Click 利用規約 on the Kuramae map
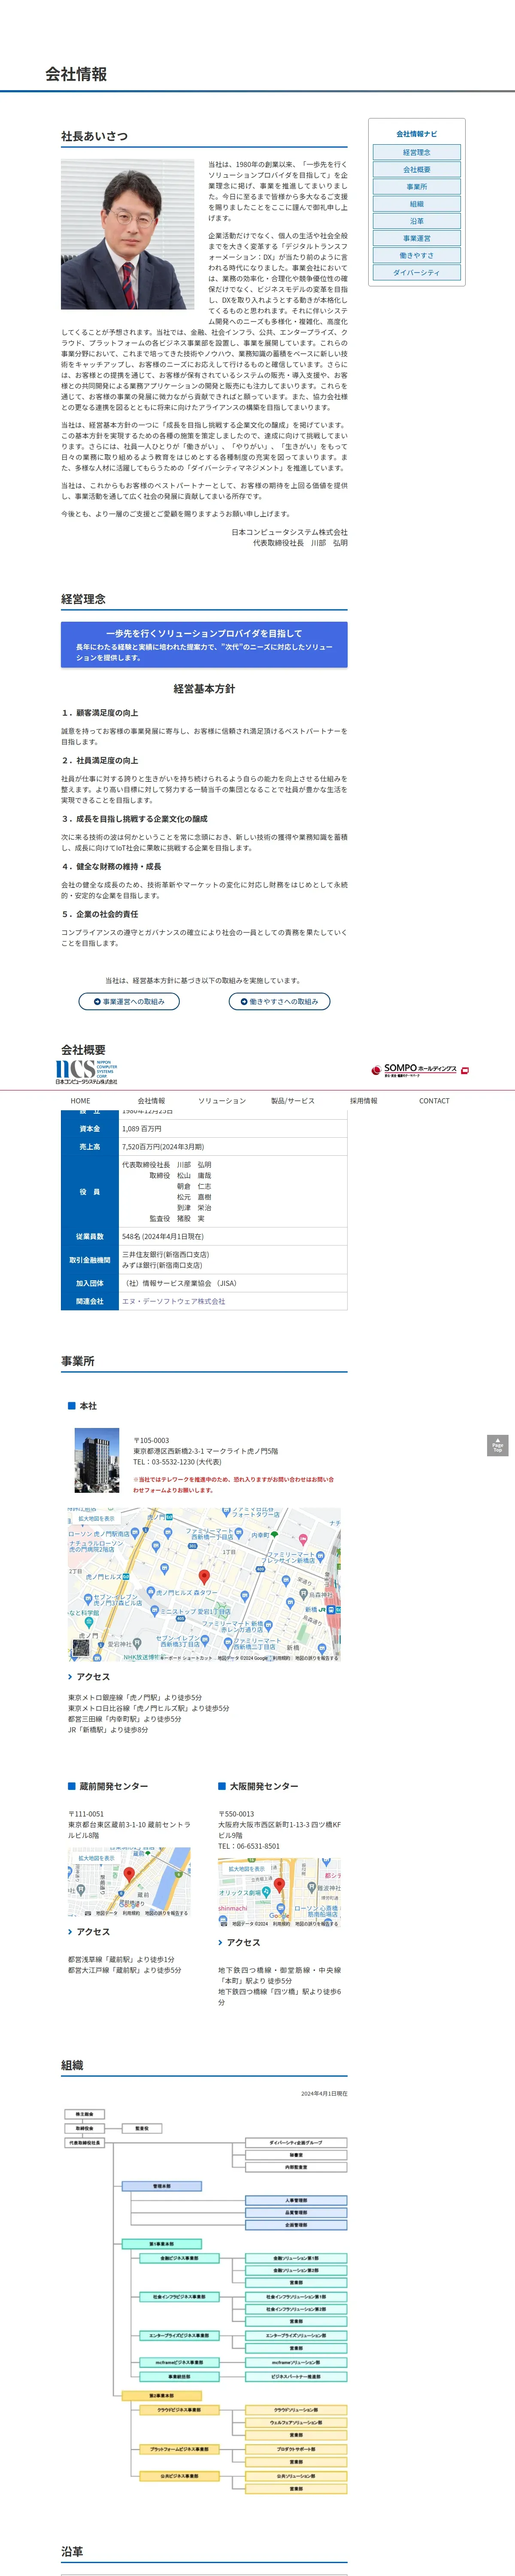 pos(131,1913)
